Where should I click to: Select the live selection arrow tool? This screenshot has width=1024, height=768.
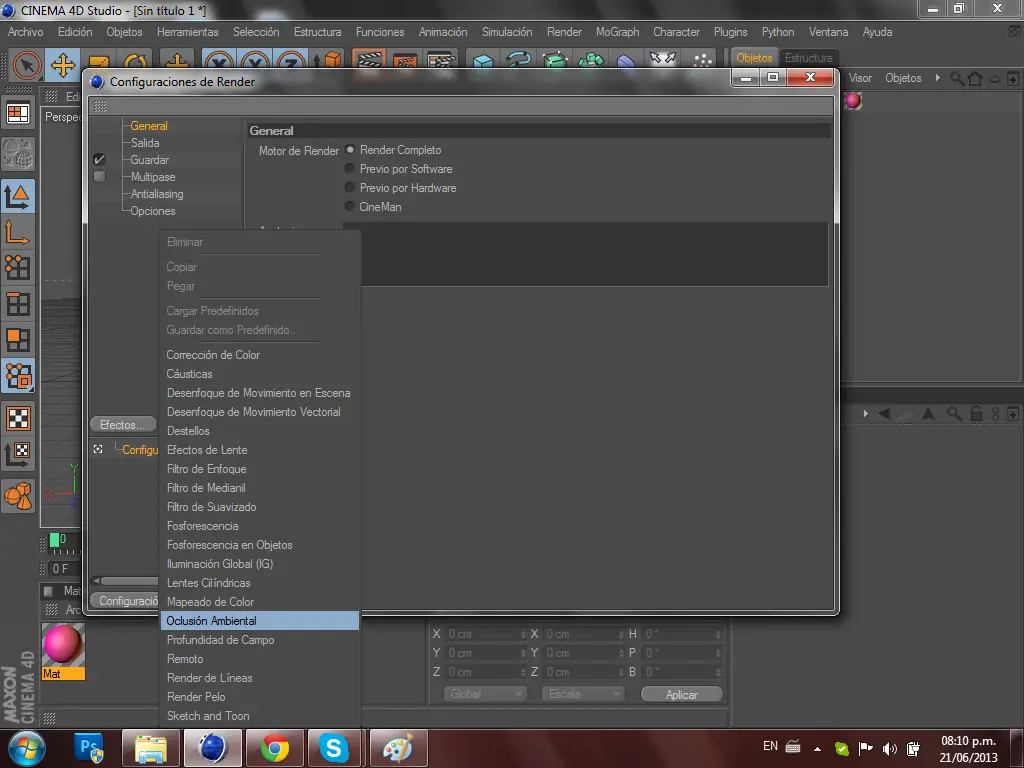tap(27, 65)
